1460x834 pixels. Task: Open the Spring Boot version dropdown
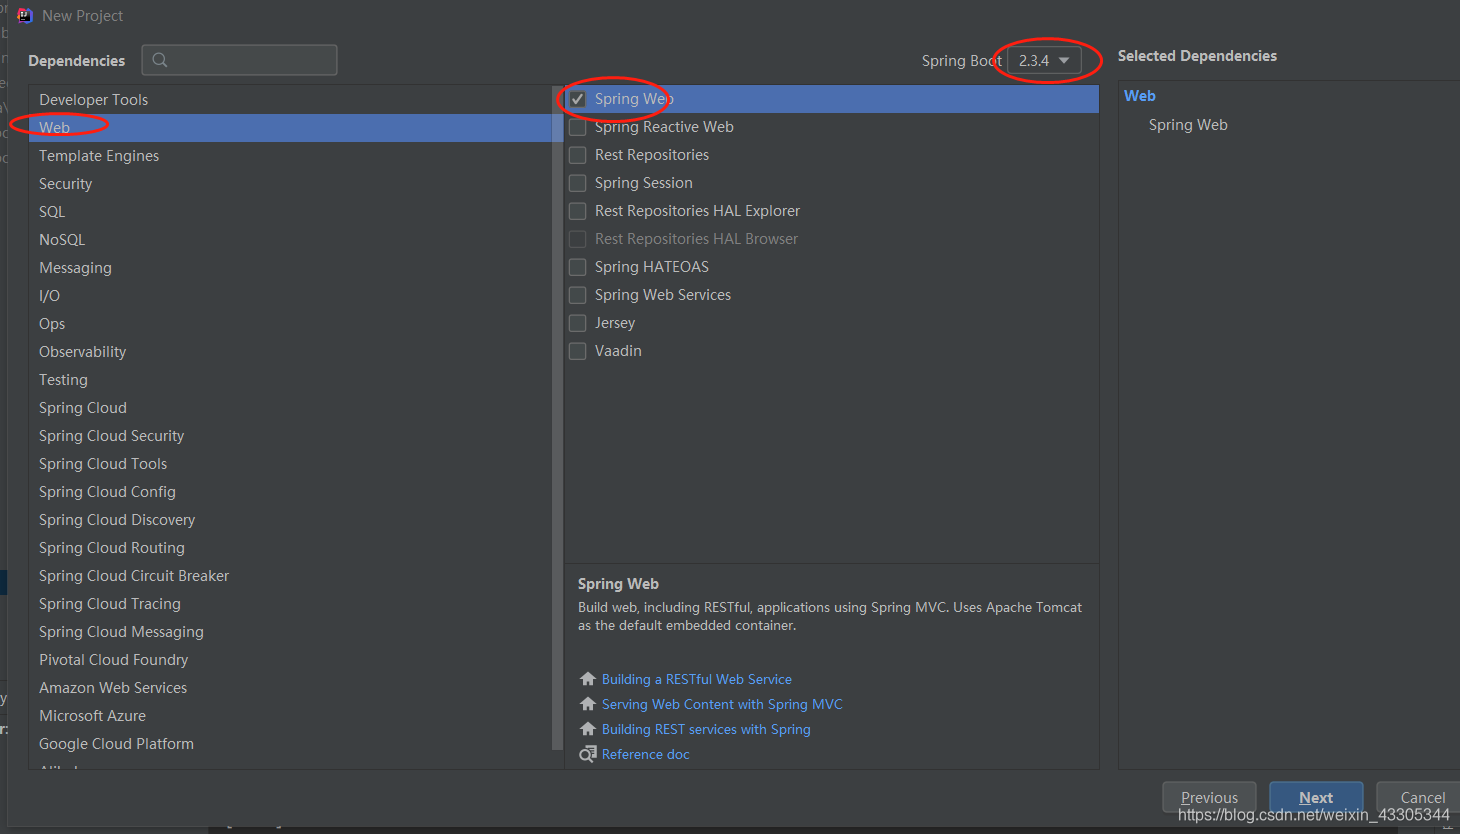1044,60
